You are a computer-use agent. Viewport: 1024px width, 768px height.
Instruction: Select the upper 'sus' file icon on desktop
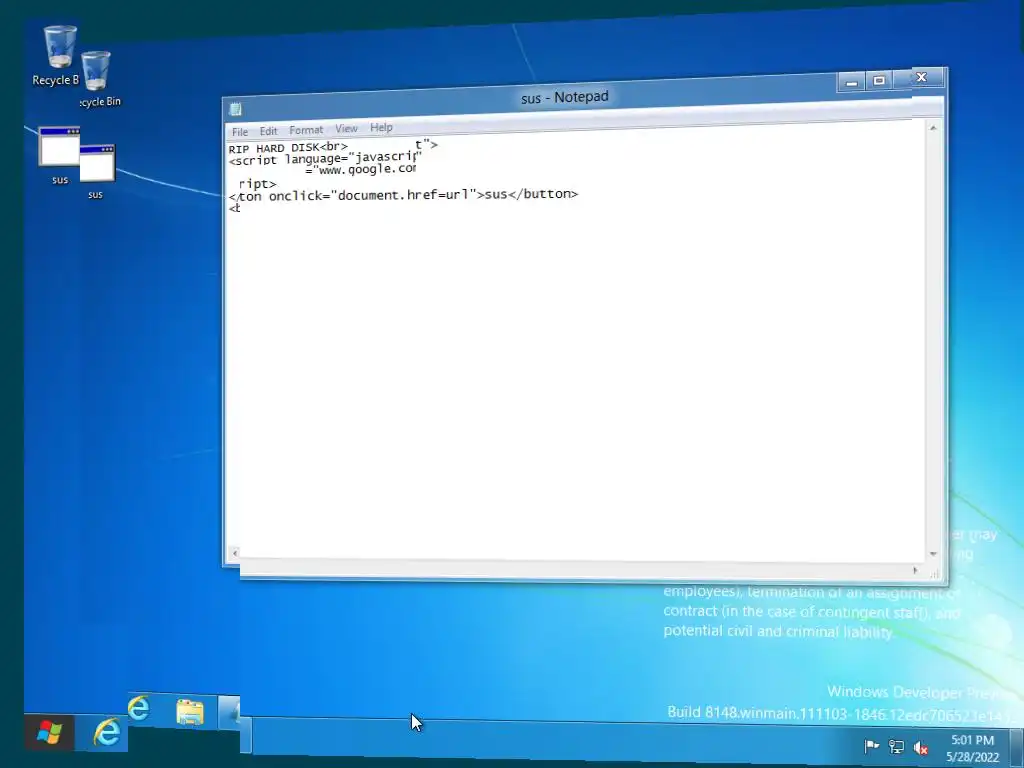tap(59, 155)
